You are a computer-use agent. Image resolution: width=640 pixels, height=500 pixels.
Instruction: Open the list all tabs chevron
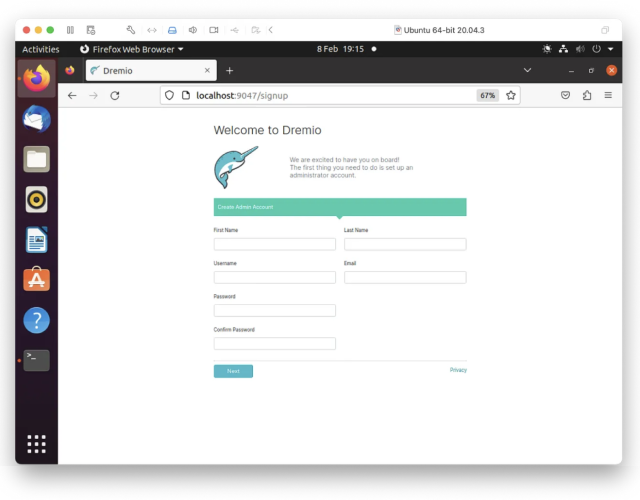[x=527, y=70]
